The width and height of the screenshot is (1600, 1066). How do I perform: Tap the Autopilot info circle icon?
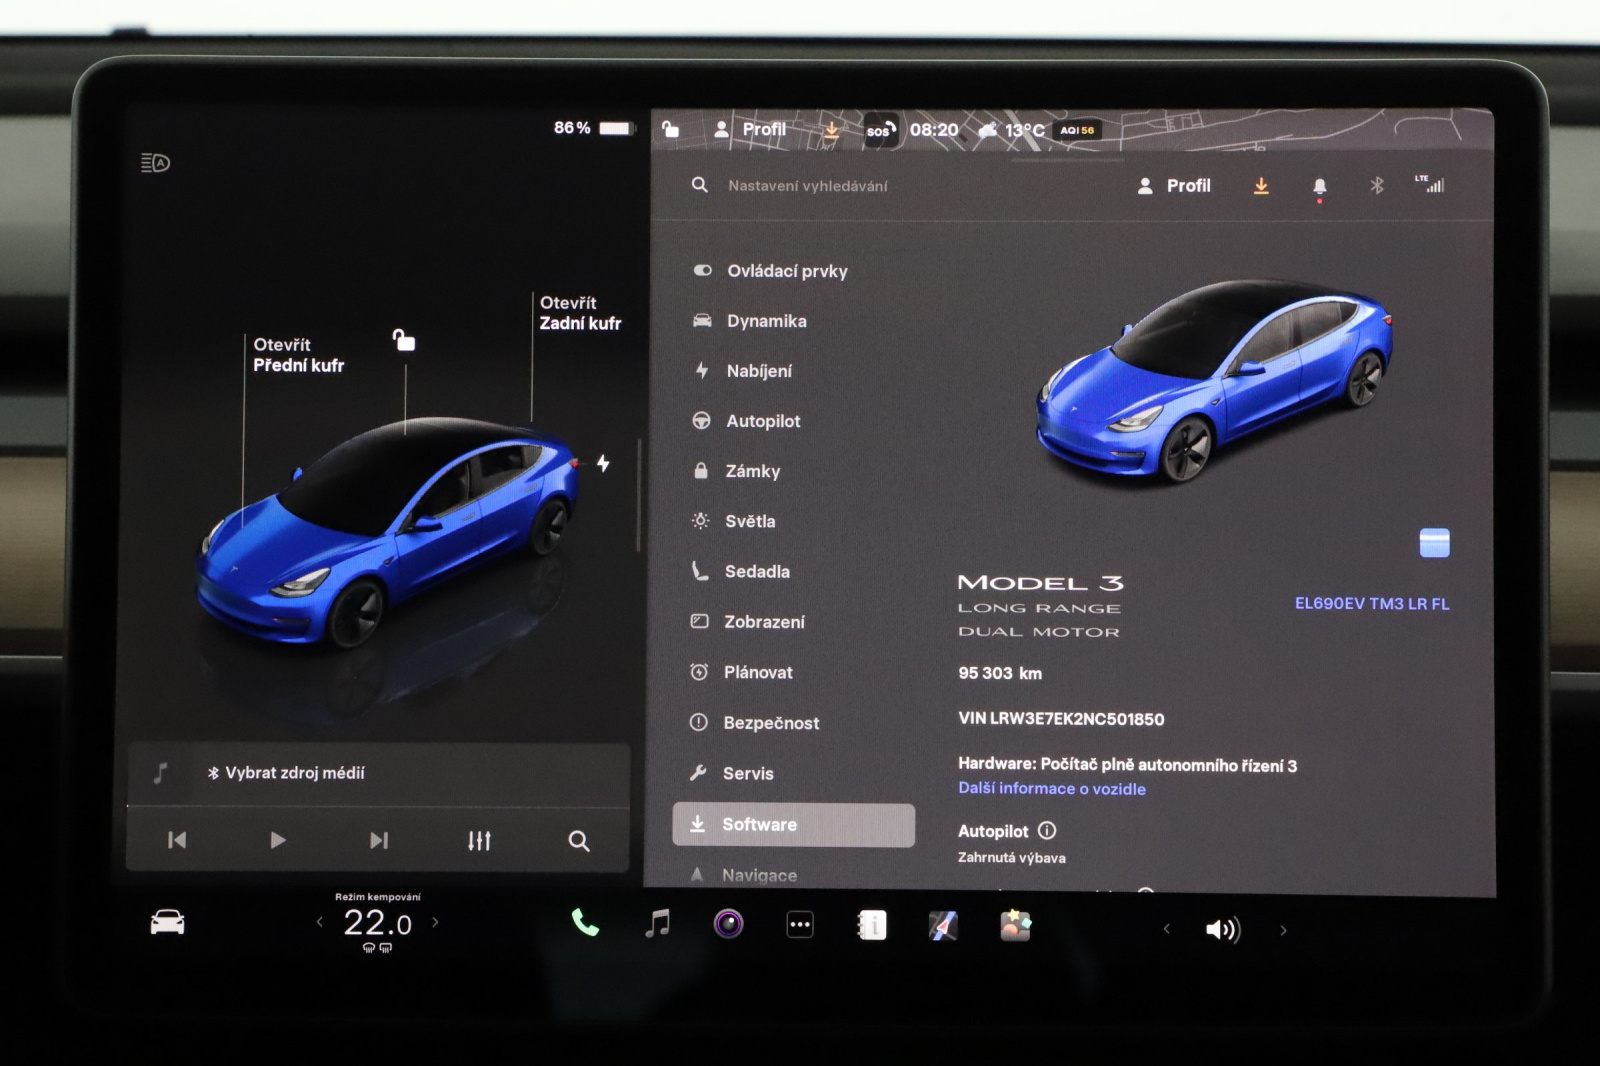coord(1047,830)
